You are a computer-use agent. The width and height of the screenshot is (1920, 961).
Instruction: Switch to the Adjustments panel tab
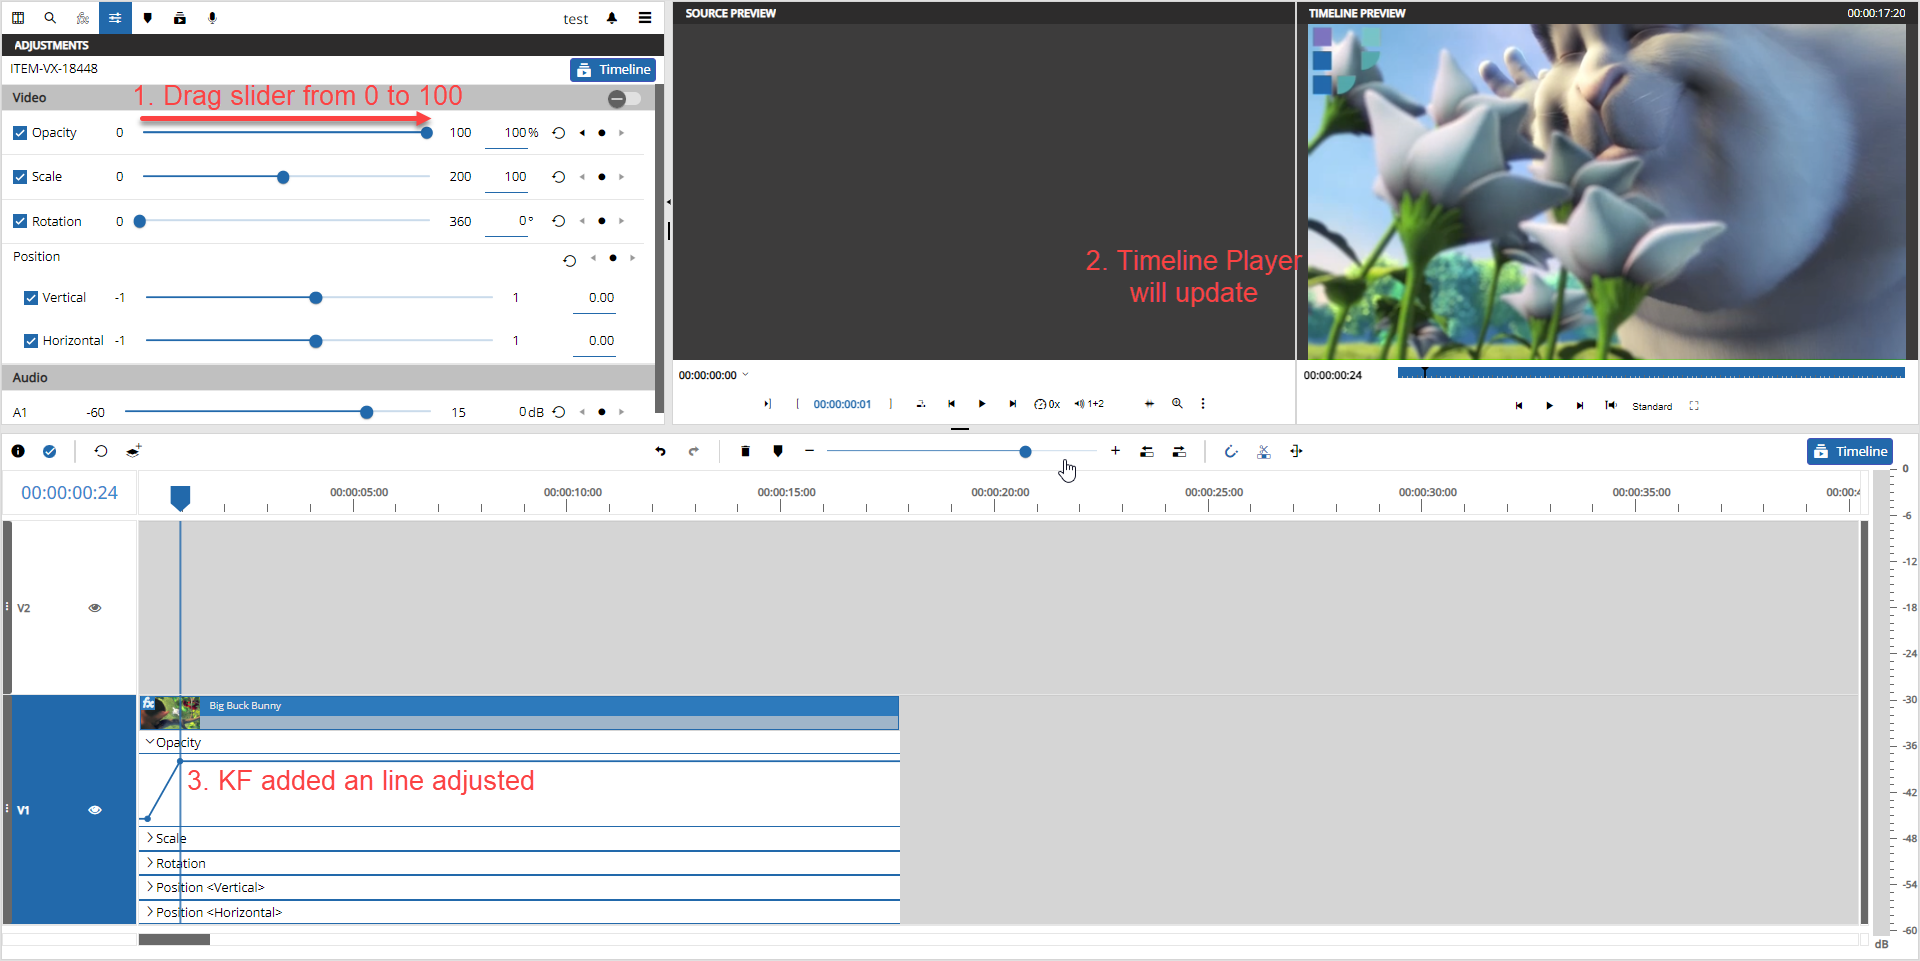tap(115, 18)
